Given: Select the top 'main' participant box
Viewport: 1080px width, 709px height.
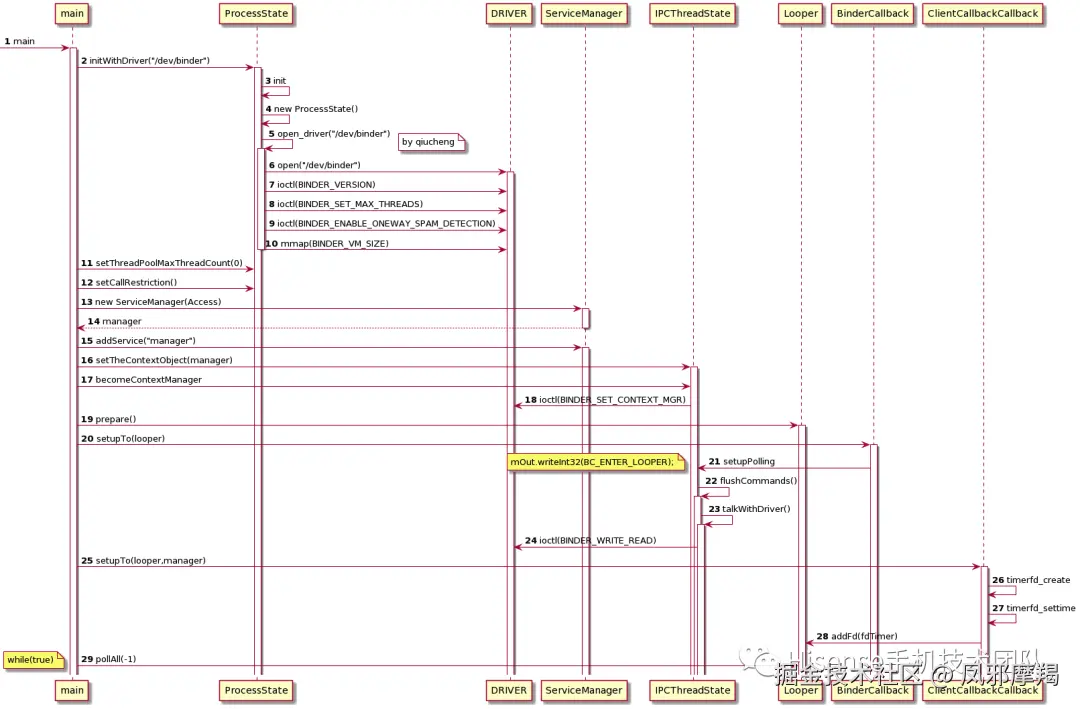Looking at the screenshot, I should tap(72, 14).
